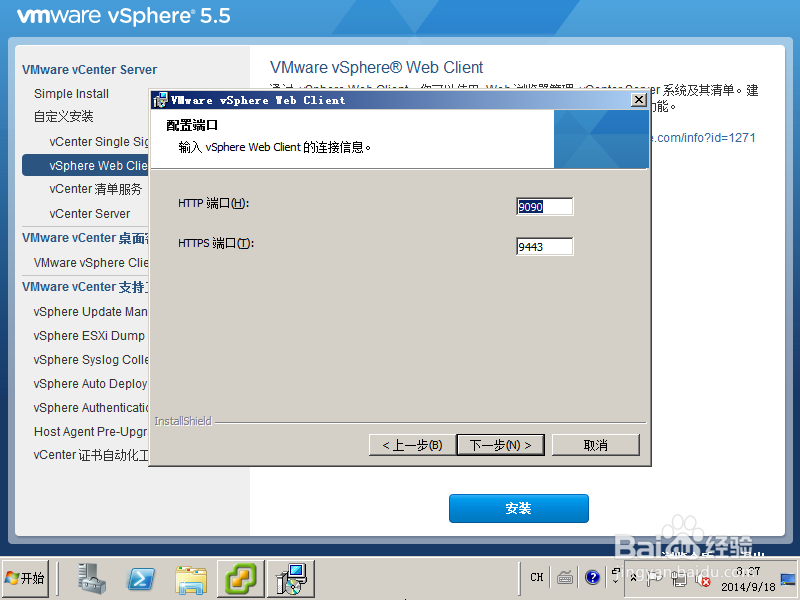The image size is (800, 600).
Task: Open the keyboard layout tray icon
Action: click(566, 577)
